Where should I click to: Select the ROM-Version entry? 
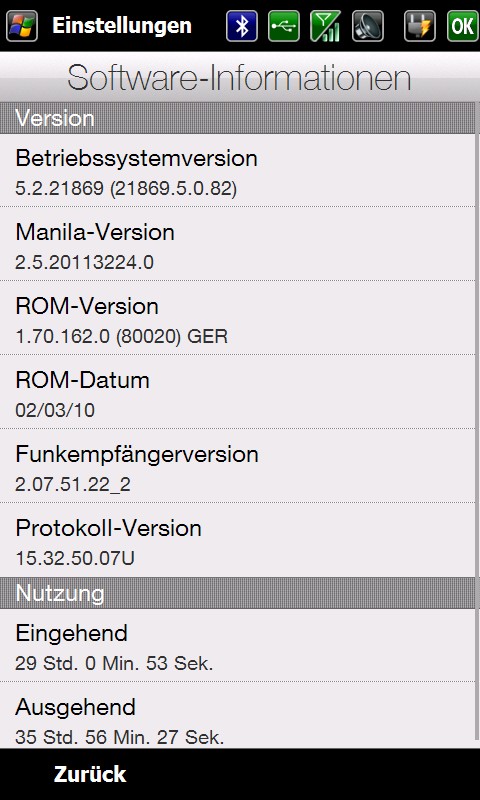click(x=238, y=318)
